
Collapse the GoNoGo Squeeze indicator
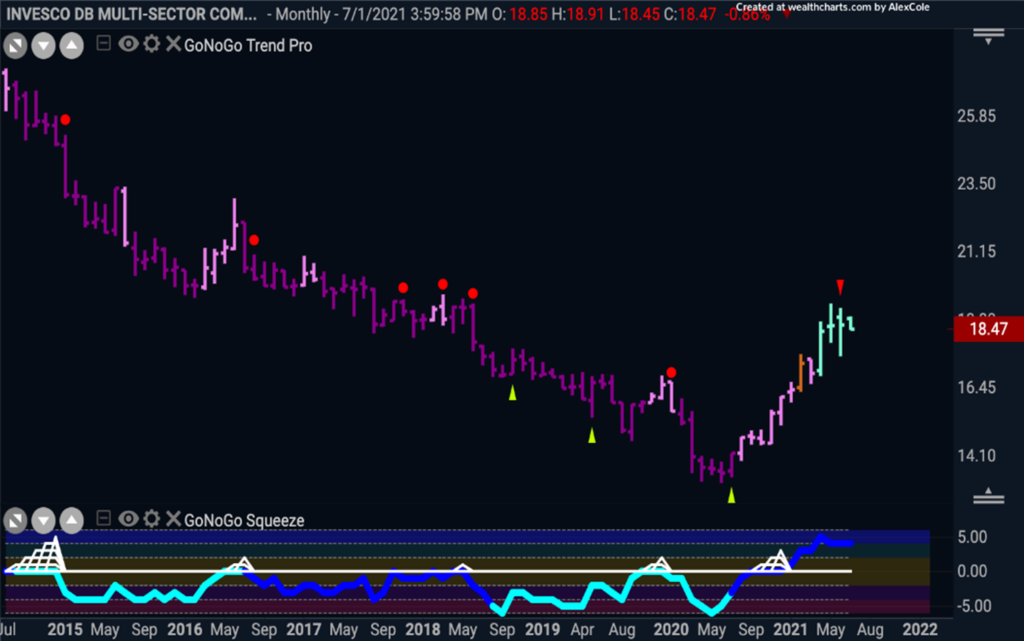(103, 518)
